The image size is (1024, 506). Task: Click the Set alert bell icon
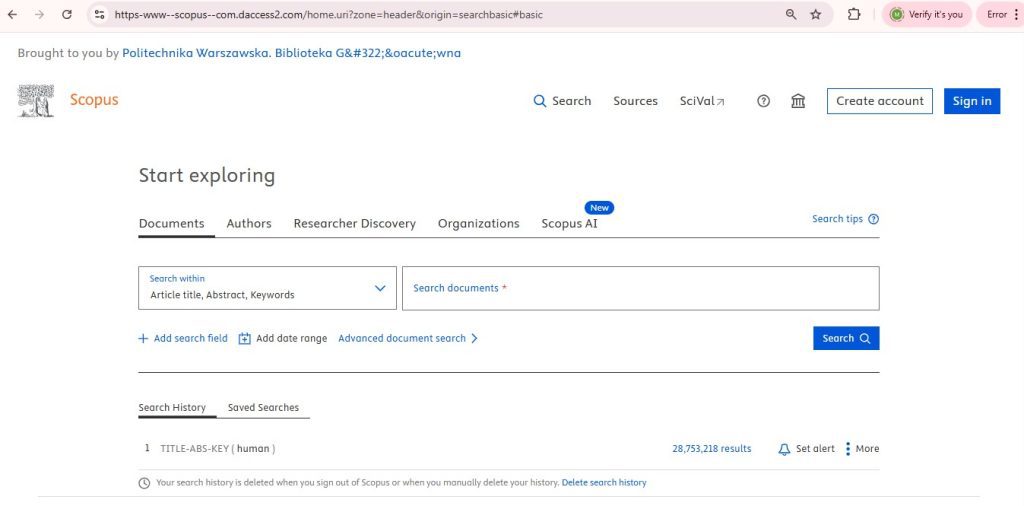[x=784, y=449]
